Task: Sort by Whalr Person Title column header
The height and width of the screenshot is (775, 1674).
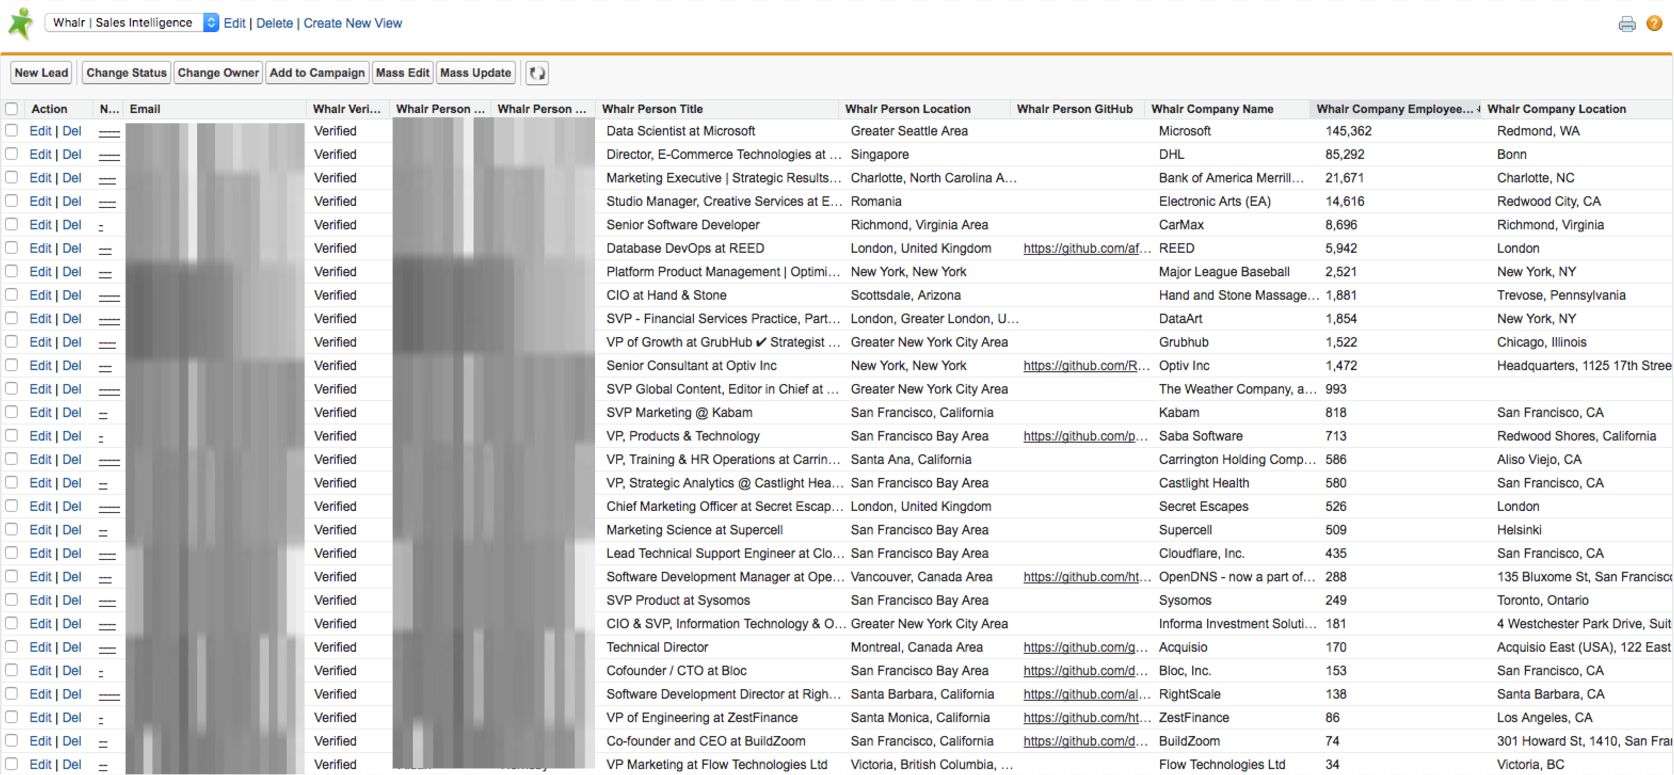Action: [652, 109]
